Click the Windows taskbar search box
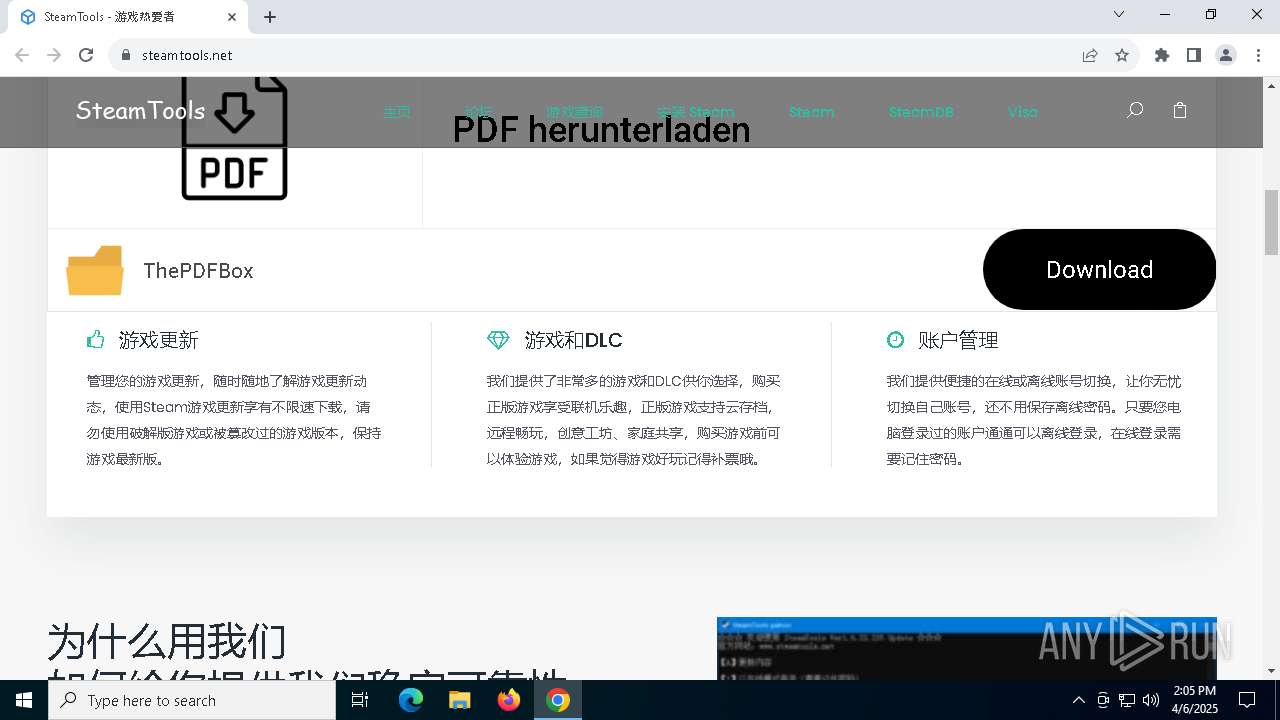This screenshot has height=720, width=1280. pos(192,700)
